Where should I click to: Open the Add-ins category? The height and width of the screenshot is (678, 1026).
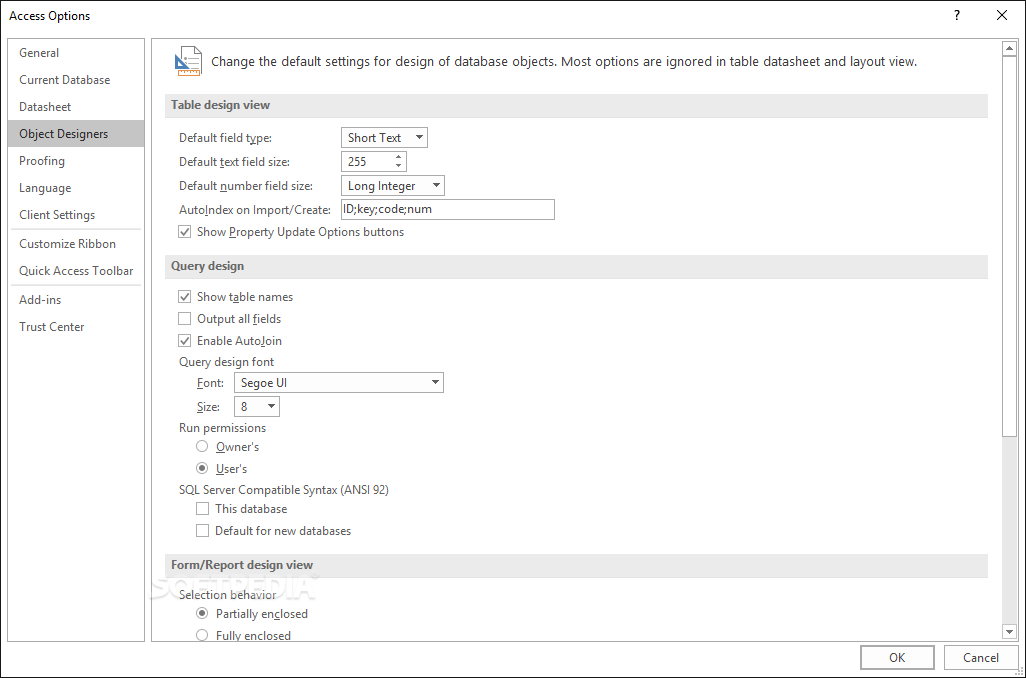(76, 300)
